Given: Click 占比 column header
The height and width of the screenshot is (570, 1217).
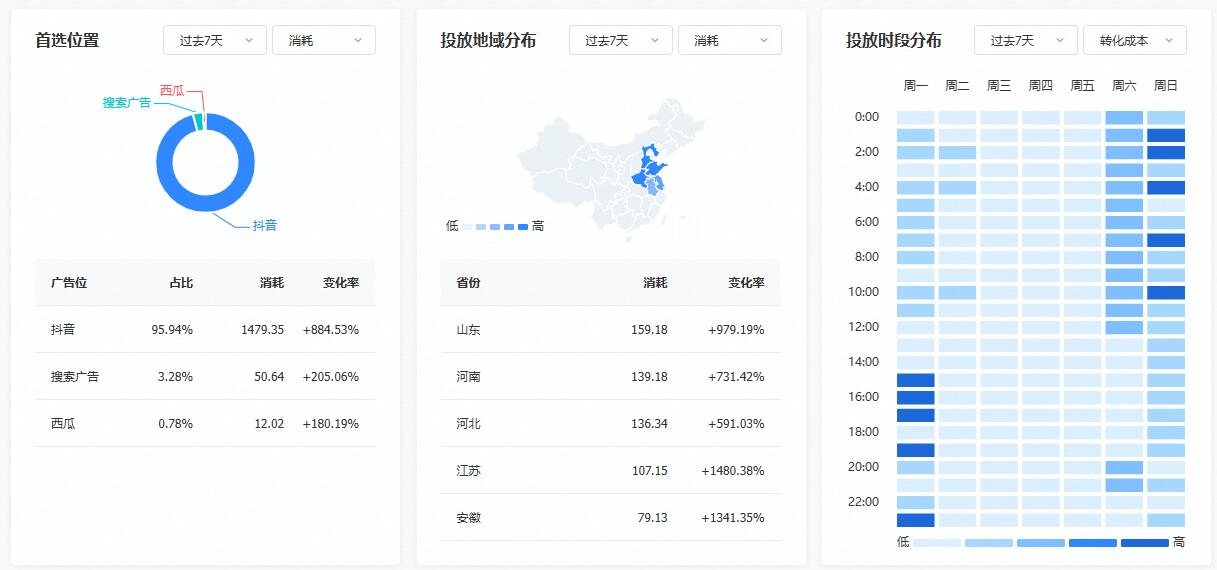Looking at the screenshot, I should click(181, 283).
